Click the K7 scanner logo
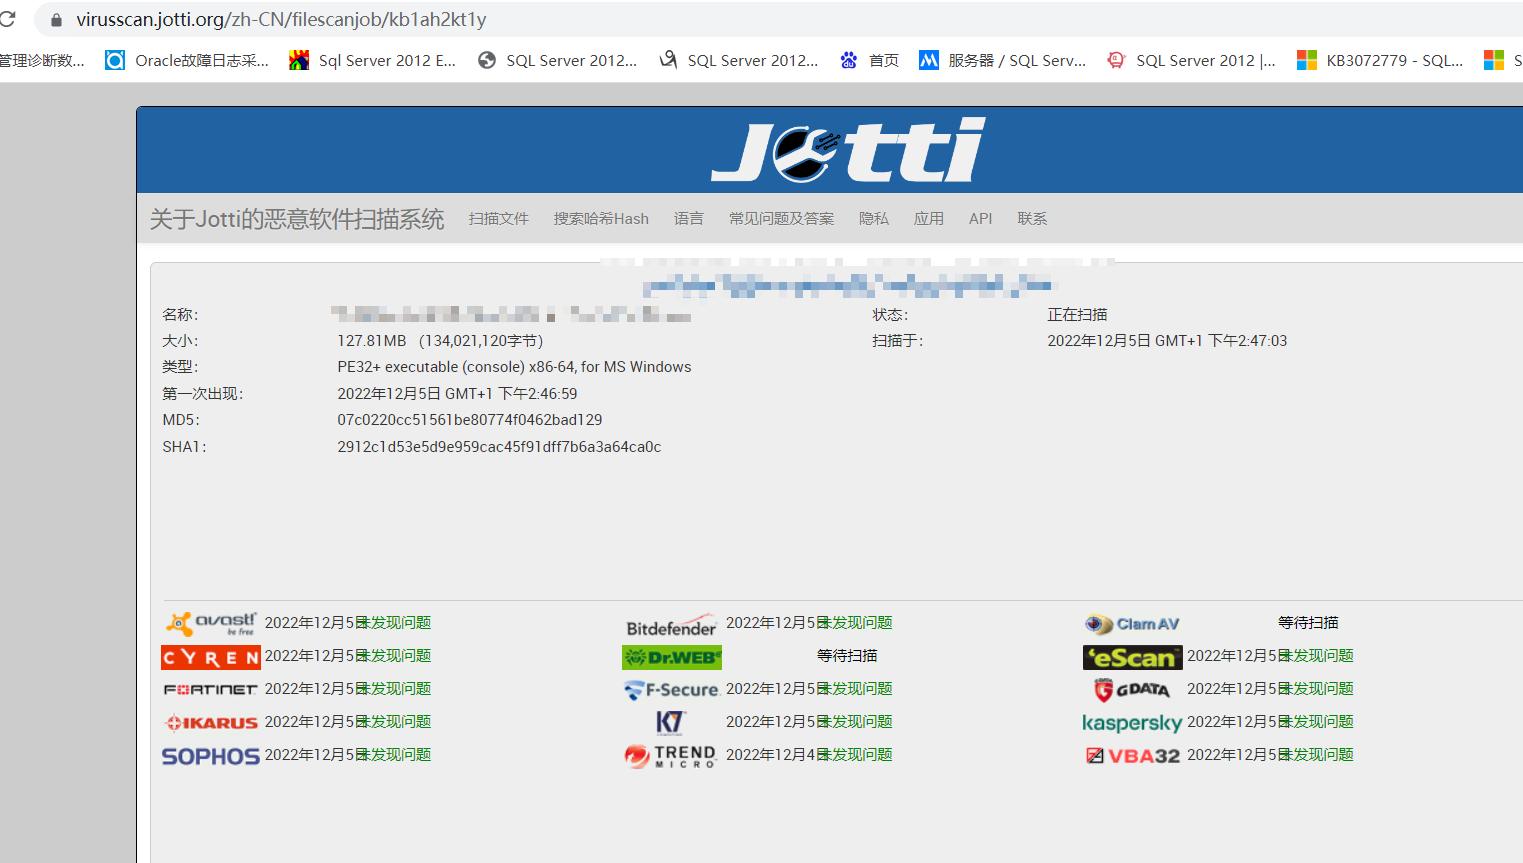Viewport: 1523px width, 863px height. [x=671, y=722]
